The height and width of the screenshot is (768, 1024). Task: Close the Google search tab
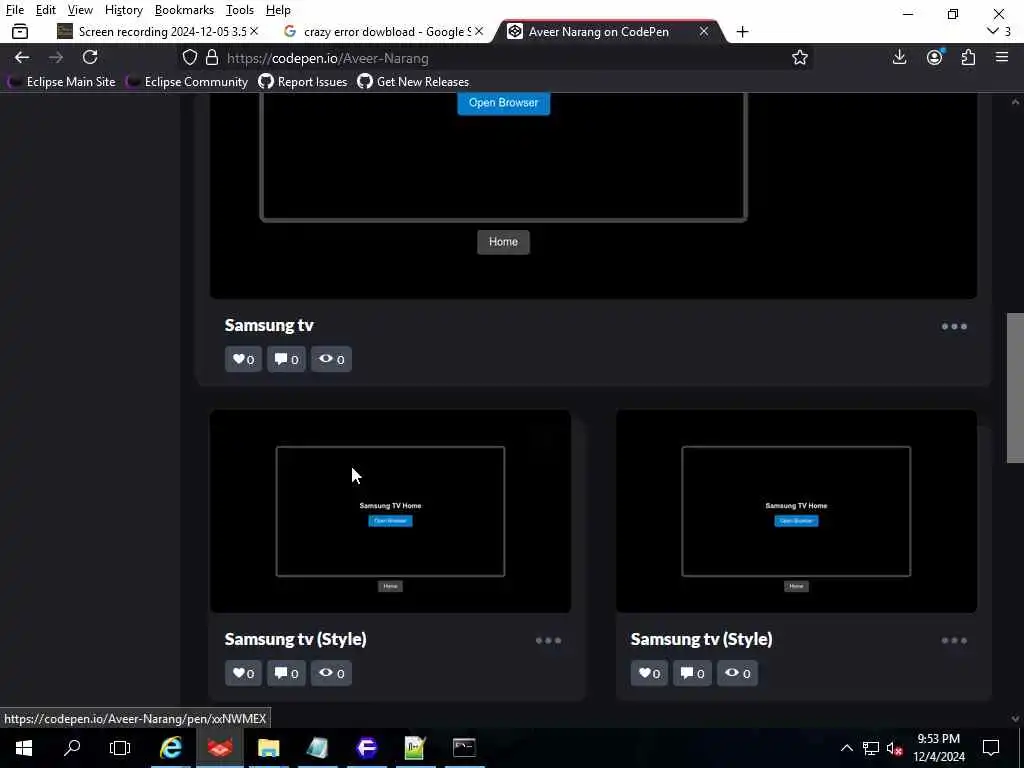coord(479,31)
